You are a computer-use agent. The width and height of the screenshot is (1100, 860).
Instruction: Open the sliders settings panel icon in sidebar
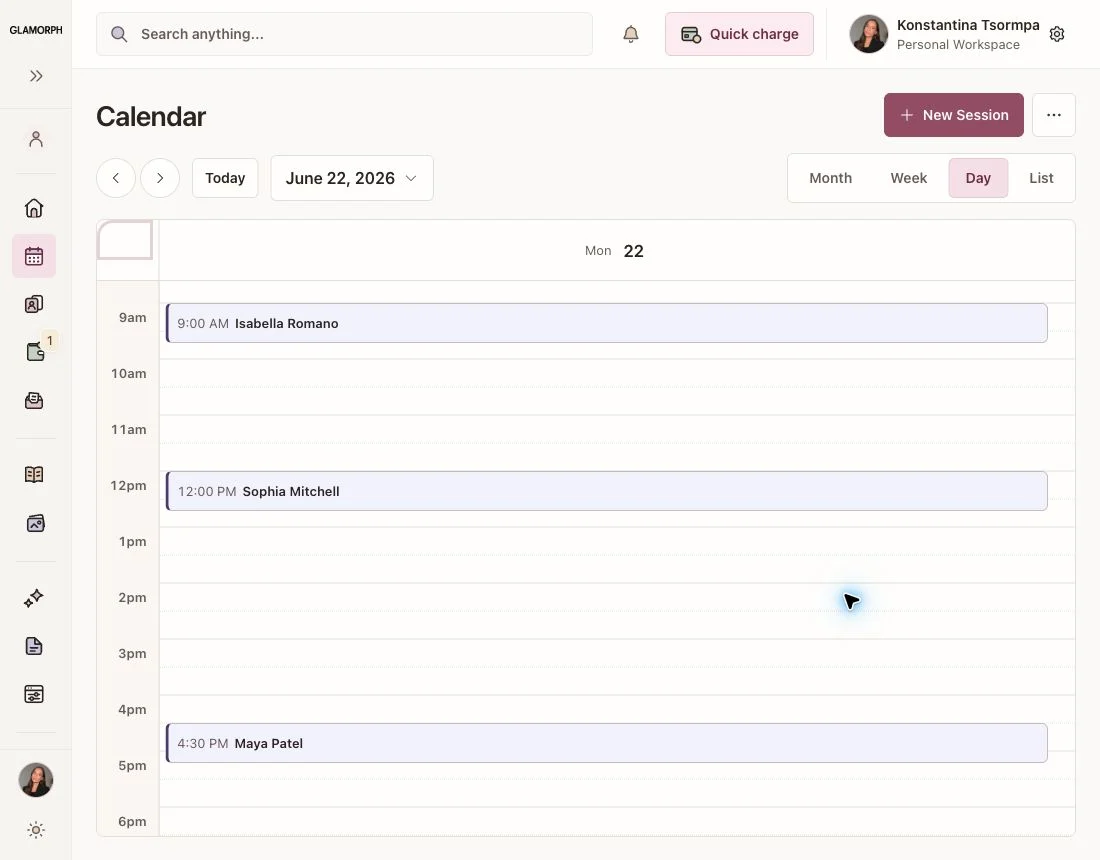point(34,694)
